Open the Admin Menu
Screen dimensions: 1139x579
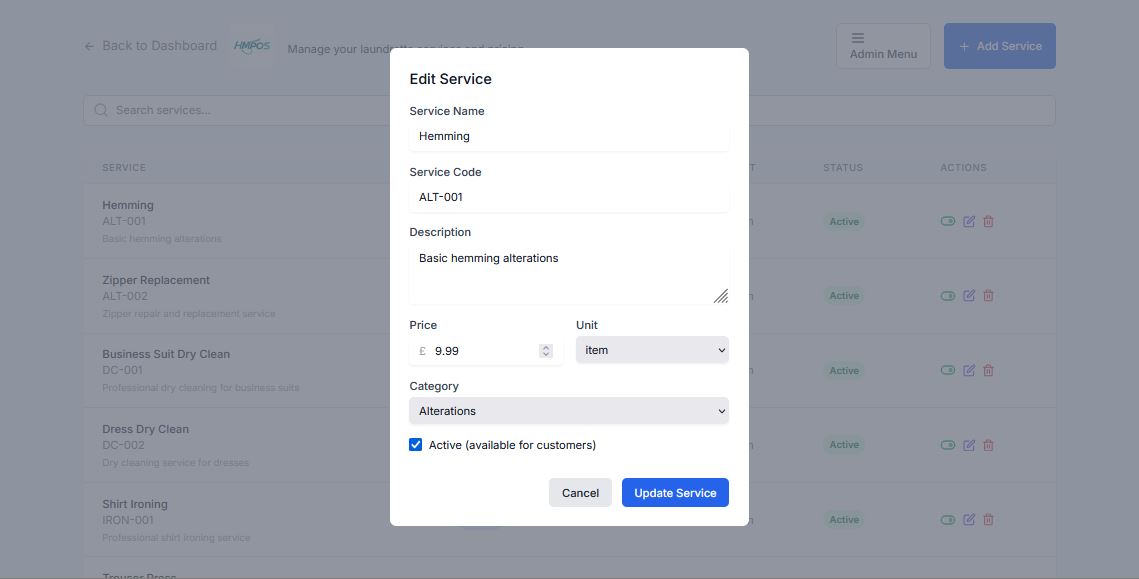(x=883, y=46)
